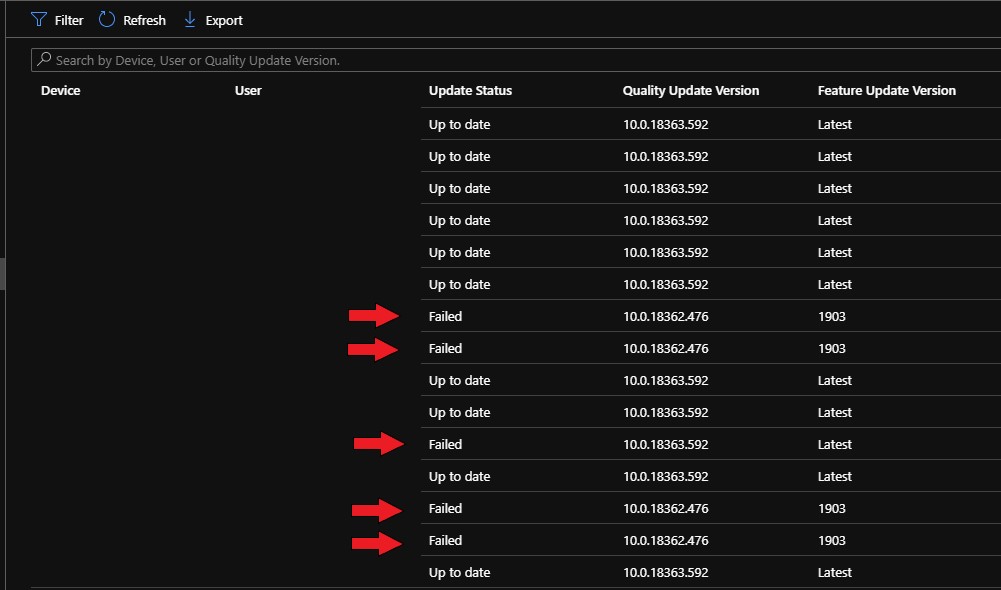
Task: Click the second Failed row's 10.0.18362.476 version
Action: click(666, 349)
